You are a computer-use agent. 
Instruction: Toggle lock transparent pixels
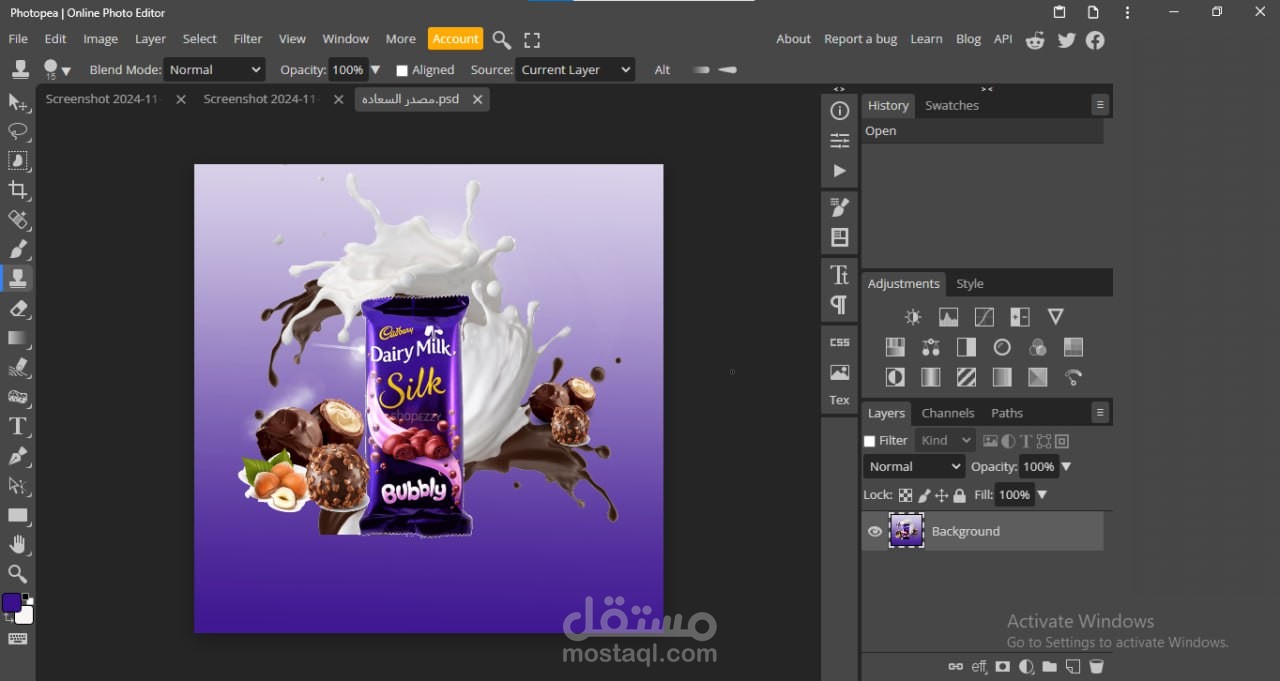[x=905, y=495]
